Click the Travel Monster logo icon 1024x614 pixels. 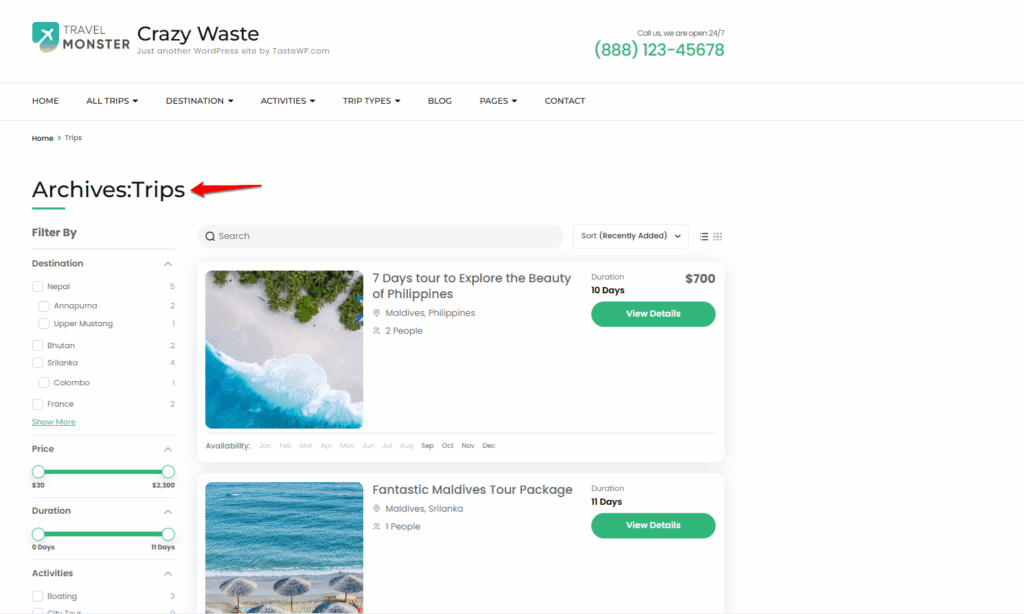click(x=46, y=37)
